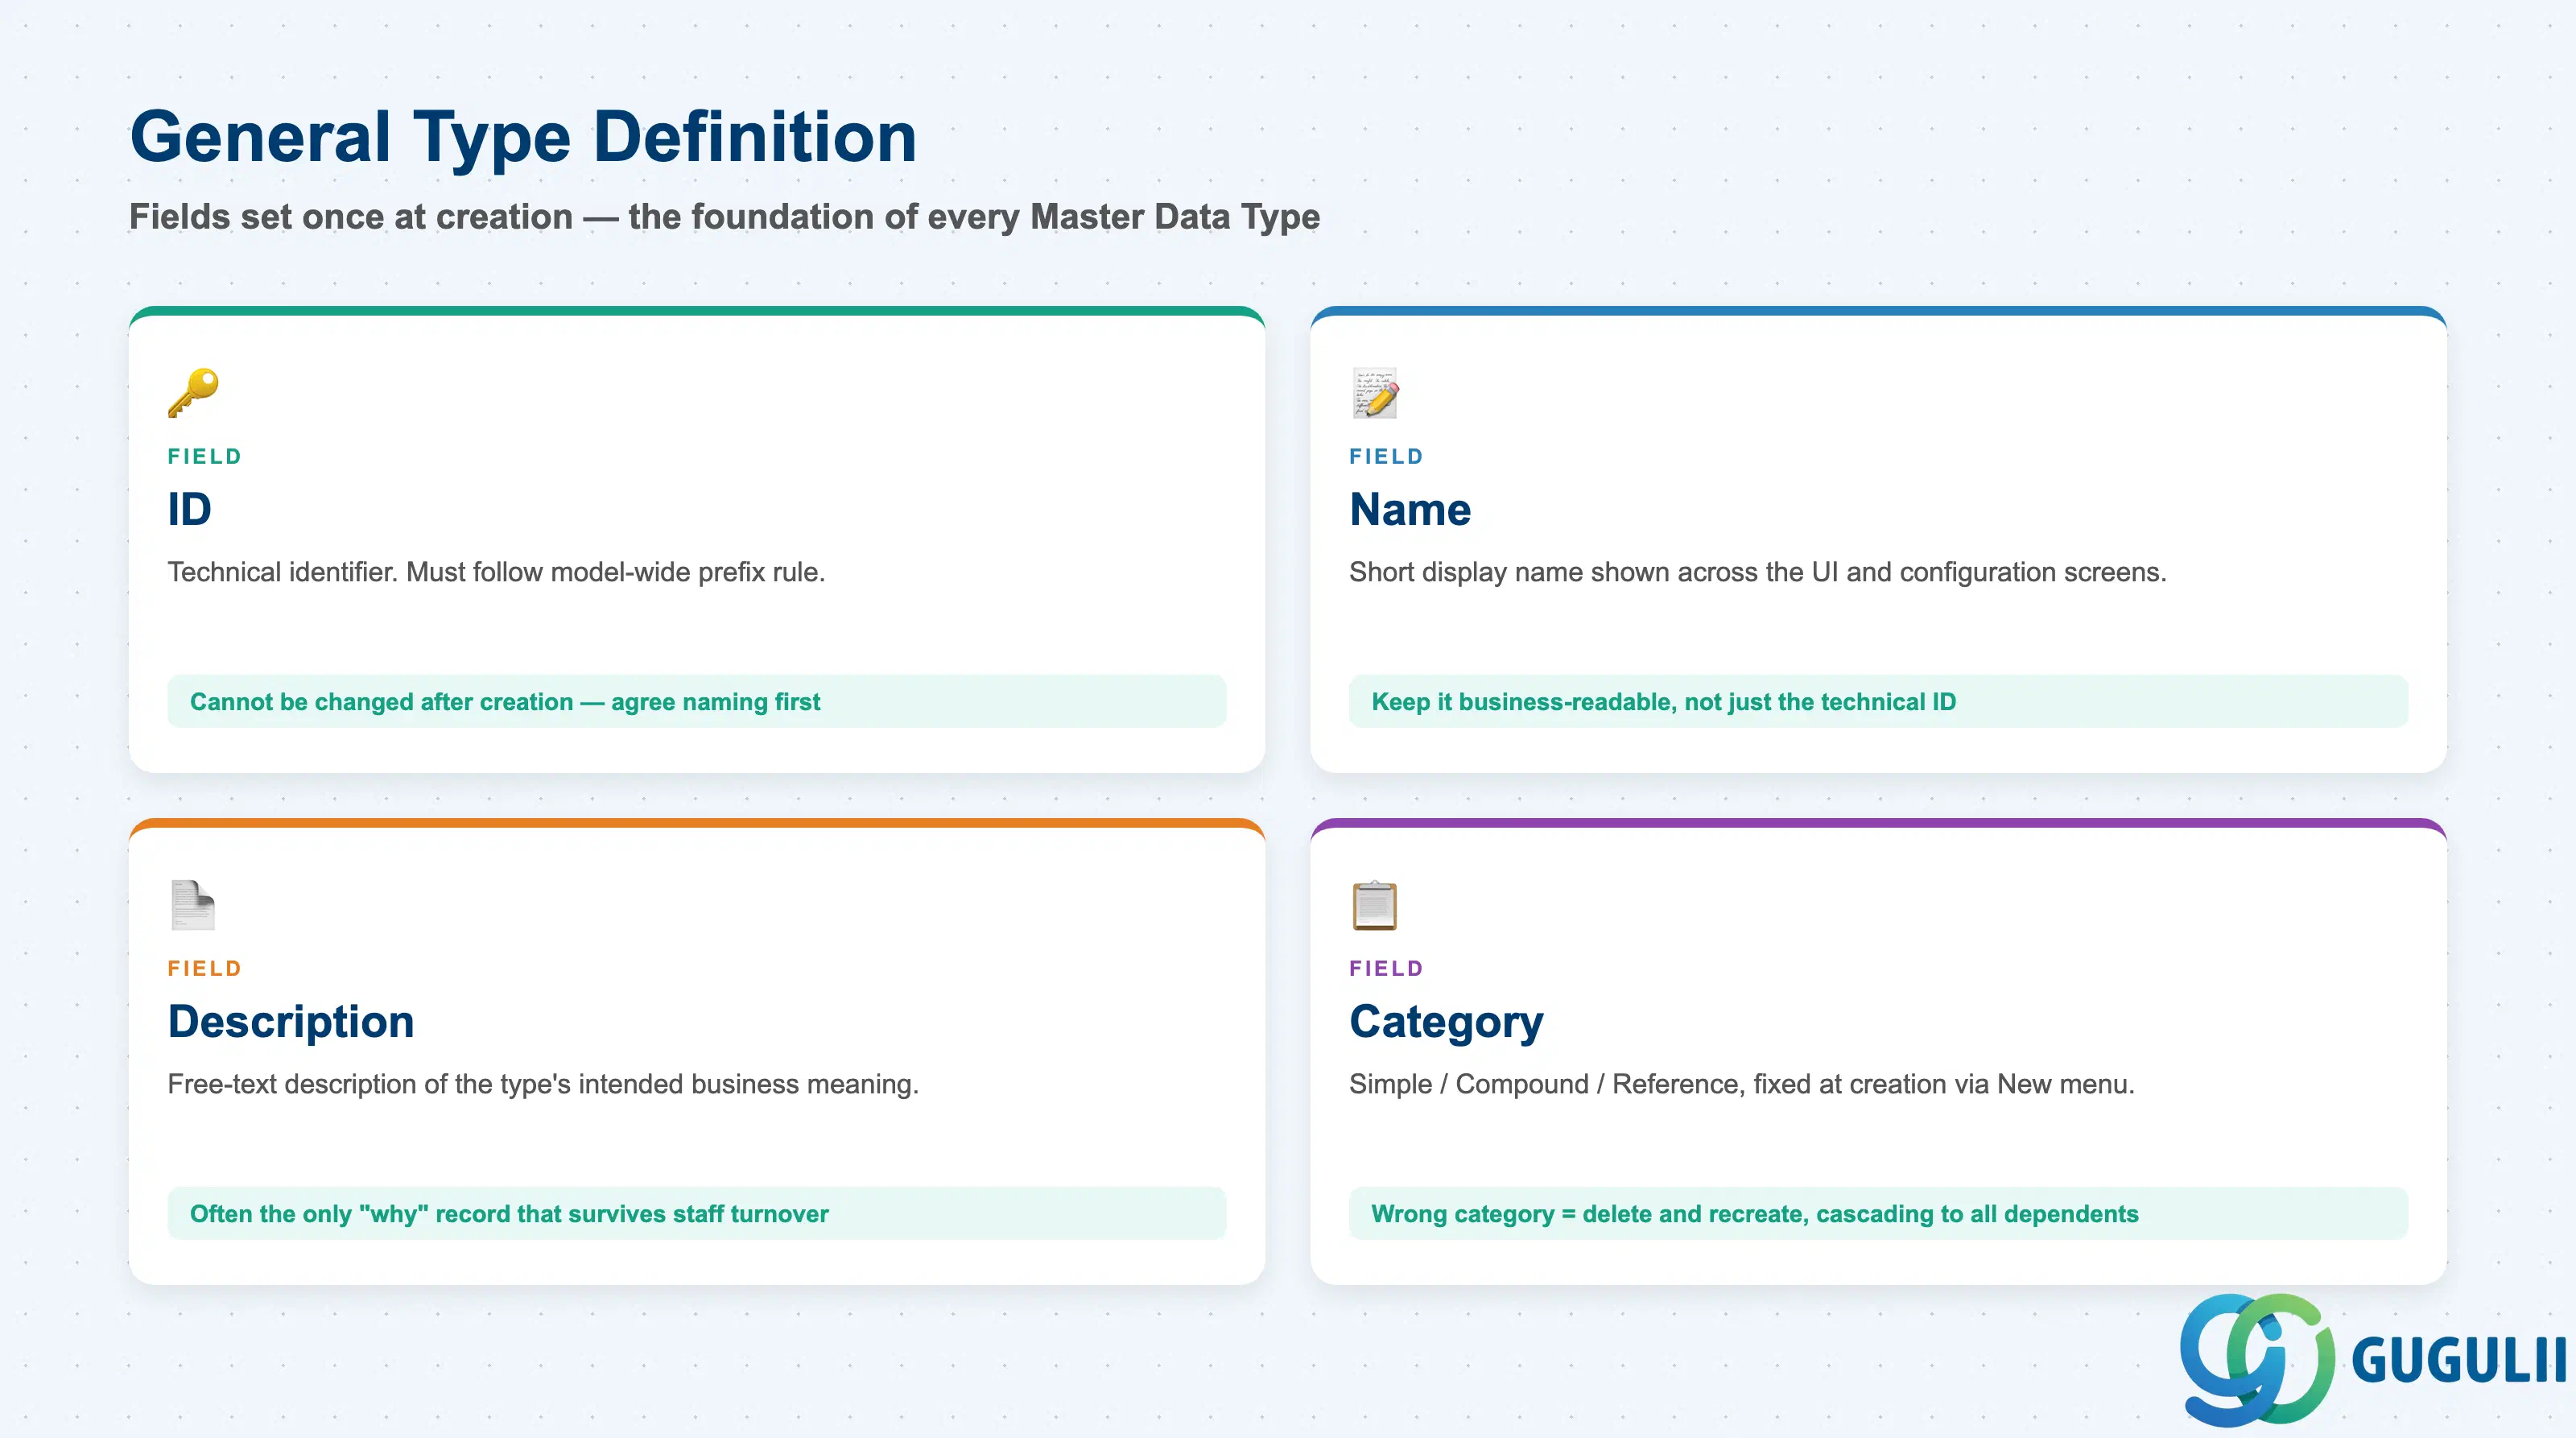Image resolution: width=2576 pixels, height=1438 pixels.
Task: Click the purple FIELD label above Category
Action: (x=1386, y=968)
